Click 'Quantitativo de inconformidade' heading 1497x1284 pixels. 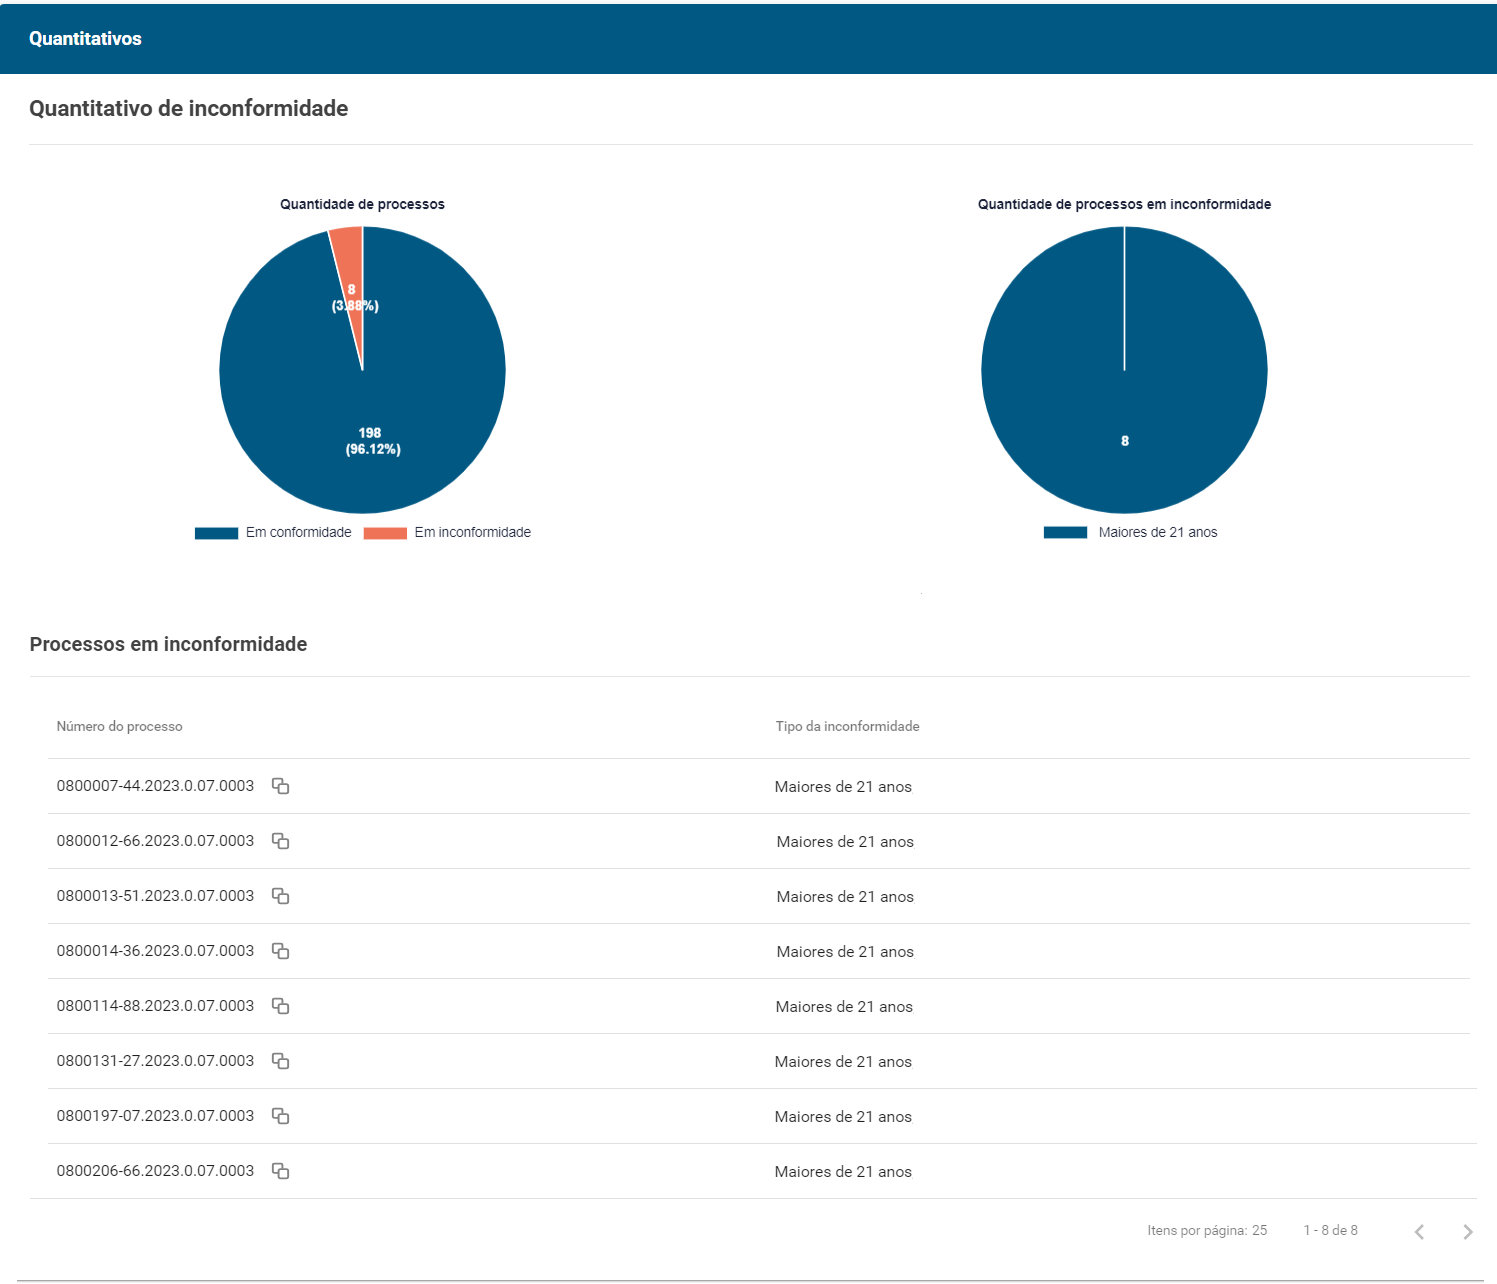pyautogui.click(x=189, y=108)
